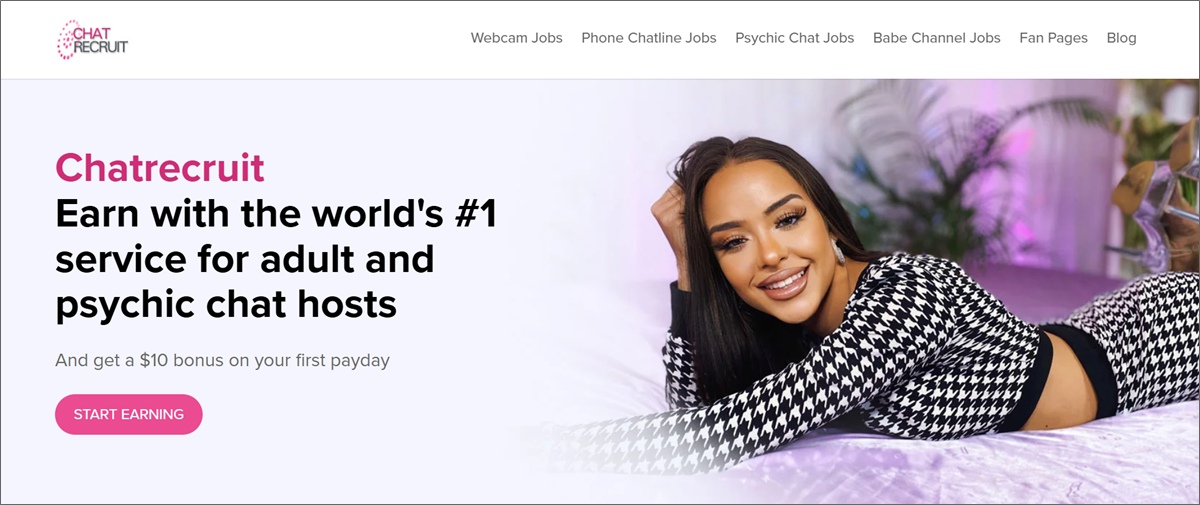1200x505 pixels.
Task: Go to Phone Chatline Jobs
Action: [x=649, y=38]
